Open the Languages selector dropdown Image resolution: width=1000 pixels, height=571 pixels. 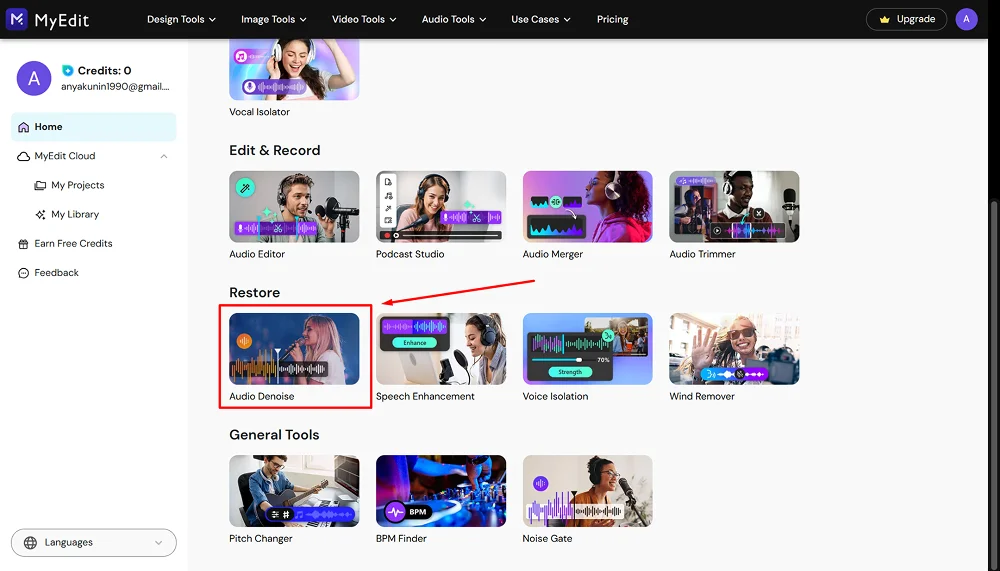(94, 542)
